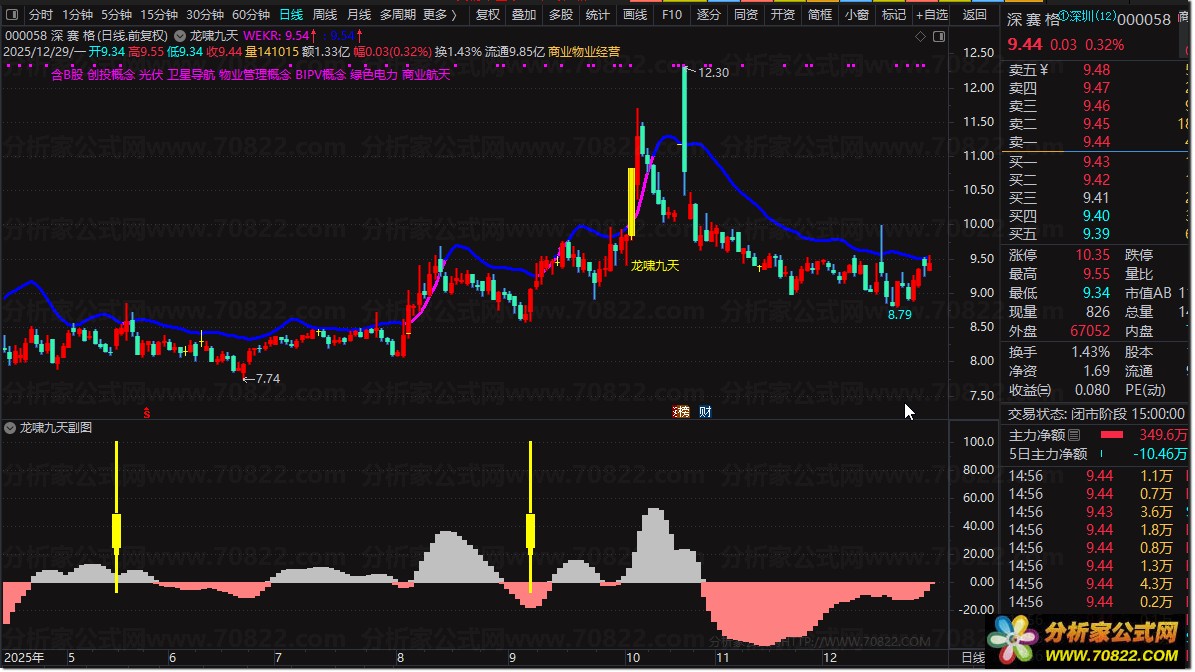This screenshot has height=672, width=1195.
Task: Click the 买一 price 9.43
Action: coord(1097,162)
